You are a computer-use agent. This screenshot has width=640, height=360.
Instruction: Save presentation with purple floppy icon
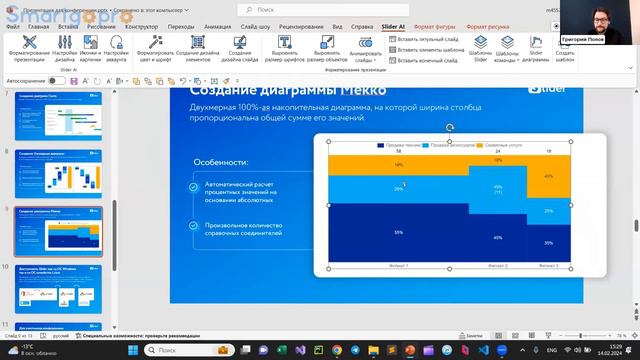click(74, 81)
